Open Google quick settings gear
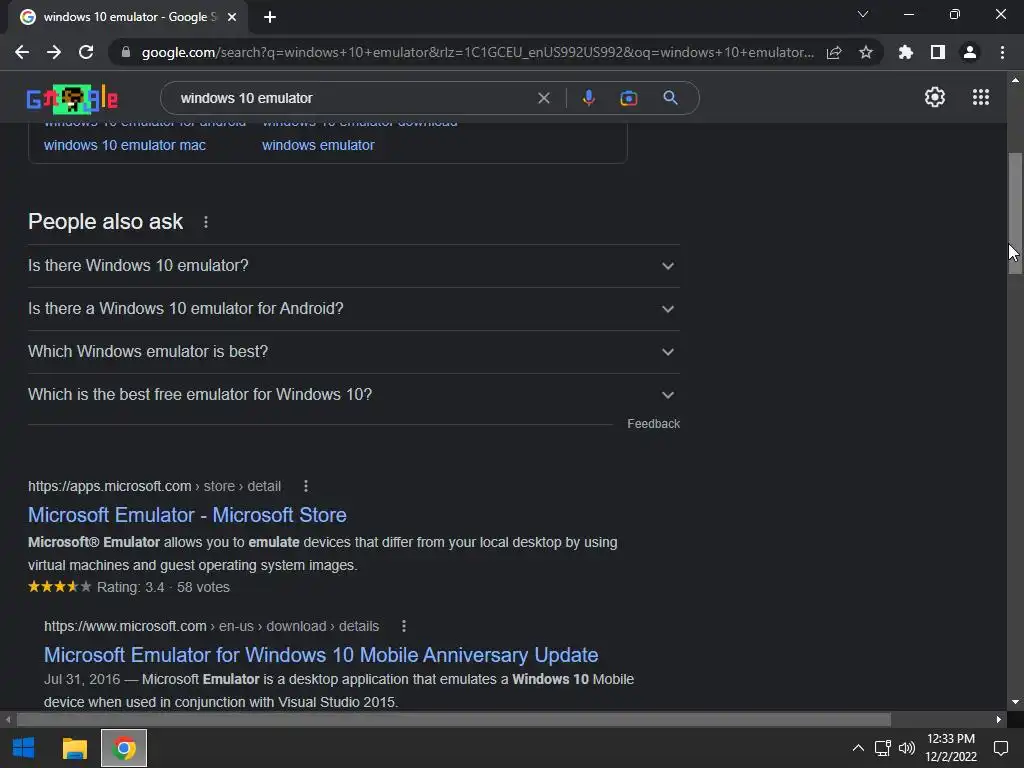1024x768 pixels. pyautogui.click(x=935, y=97)
